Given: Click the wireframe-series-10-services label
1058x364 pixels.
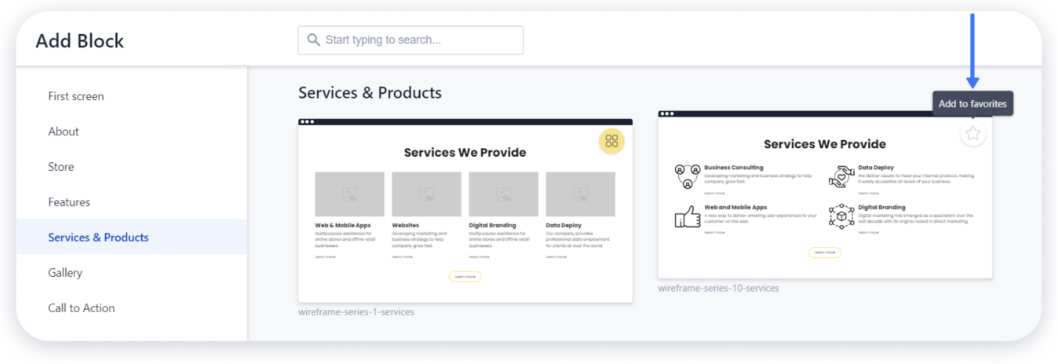Looking at the screenshot, I should [x=719, y=288].
